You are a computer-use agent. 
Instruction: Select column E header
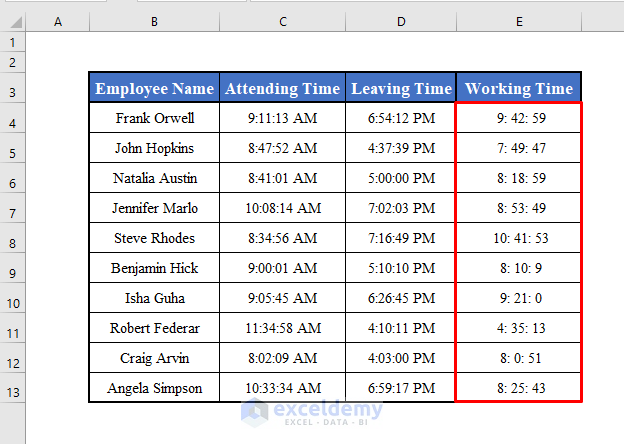[x=519, y=21]
